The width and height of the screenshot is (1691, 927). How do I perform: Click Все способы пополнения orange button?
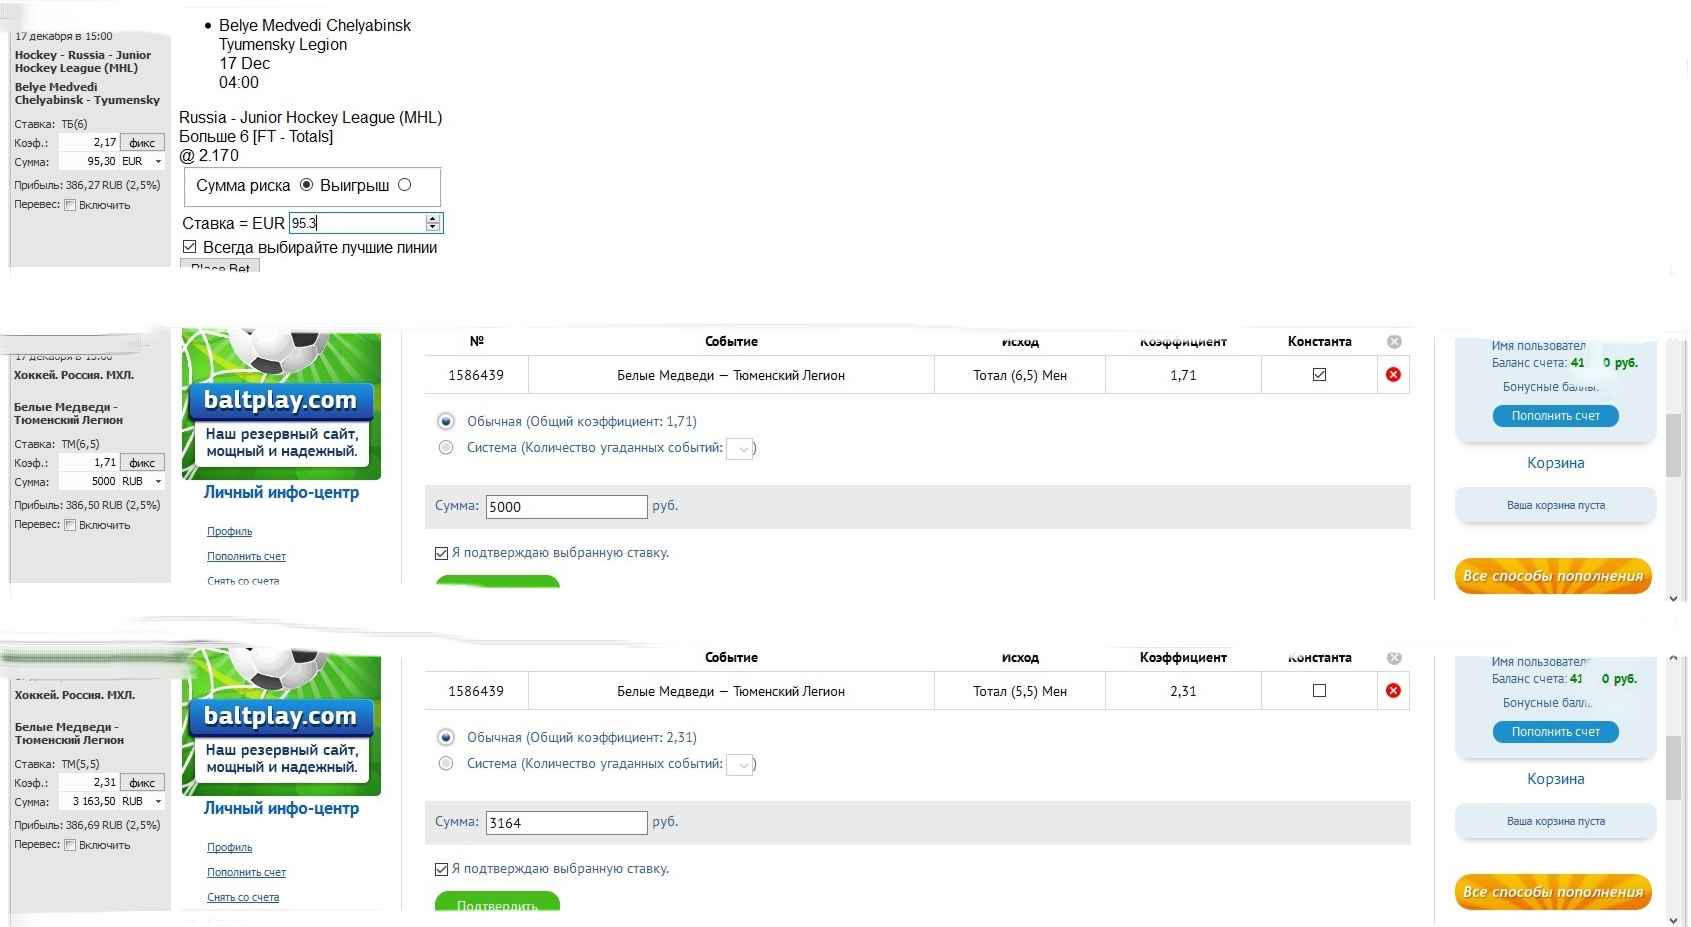1553,576
